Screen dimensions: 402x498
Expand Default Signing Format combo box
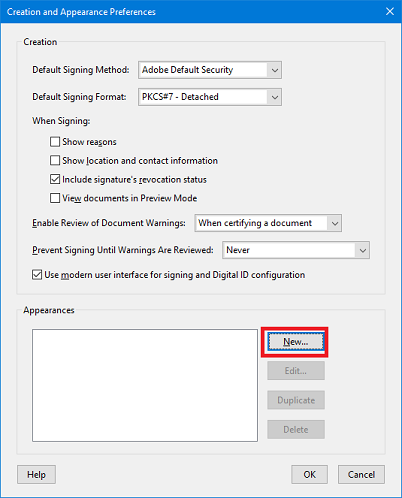pos(210,97)
